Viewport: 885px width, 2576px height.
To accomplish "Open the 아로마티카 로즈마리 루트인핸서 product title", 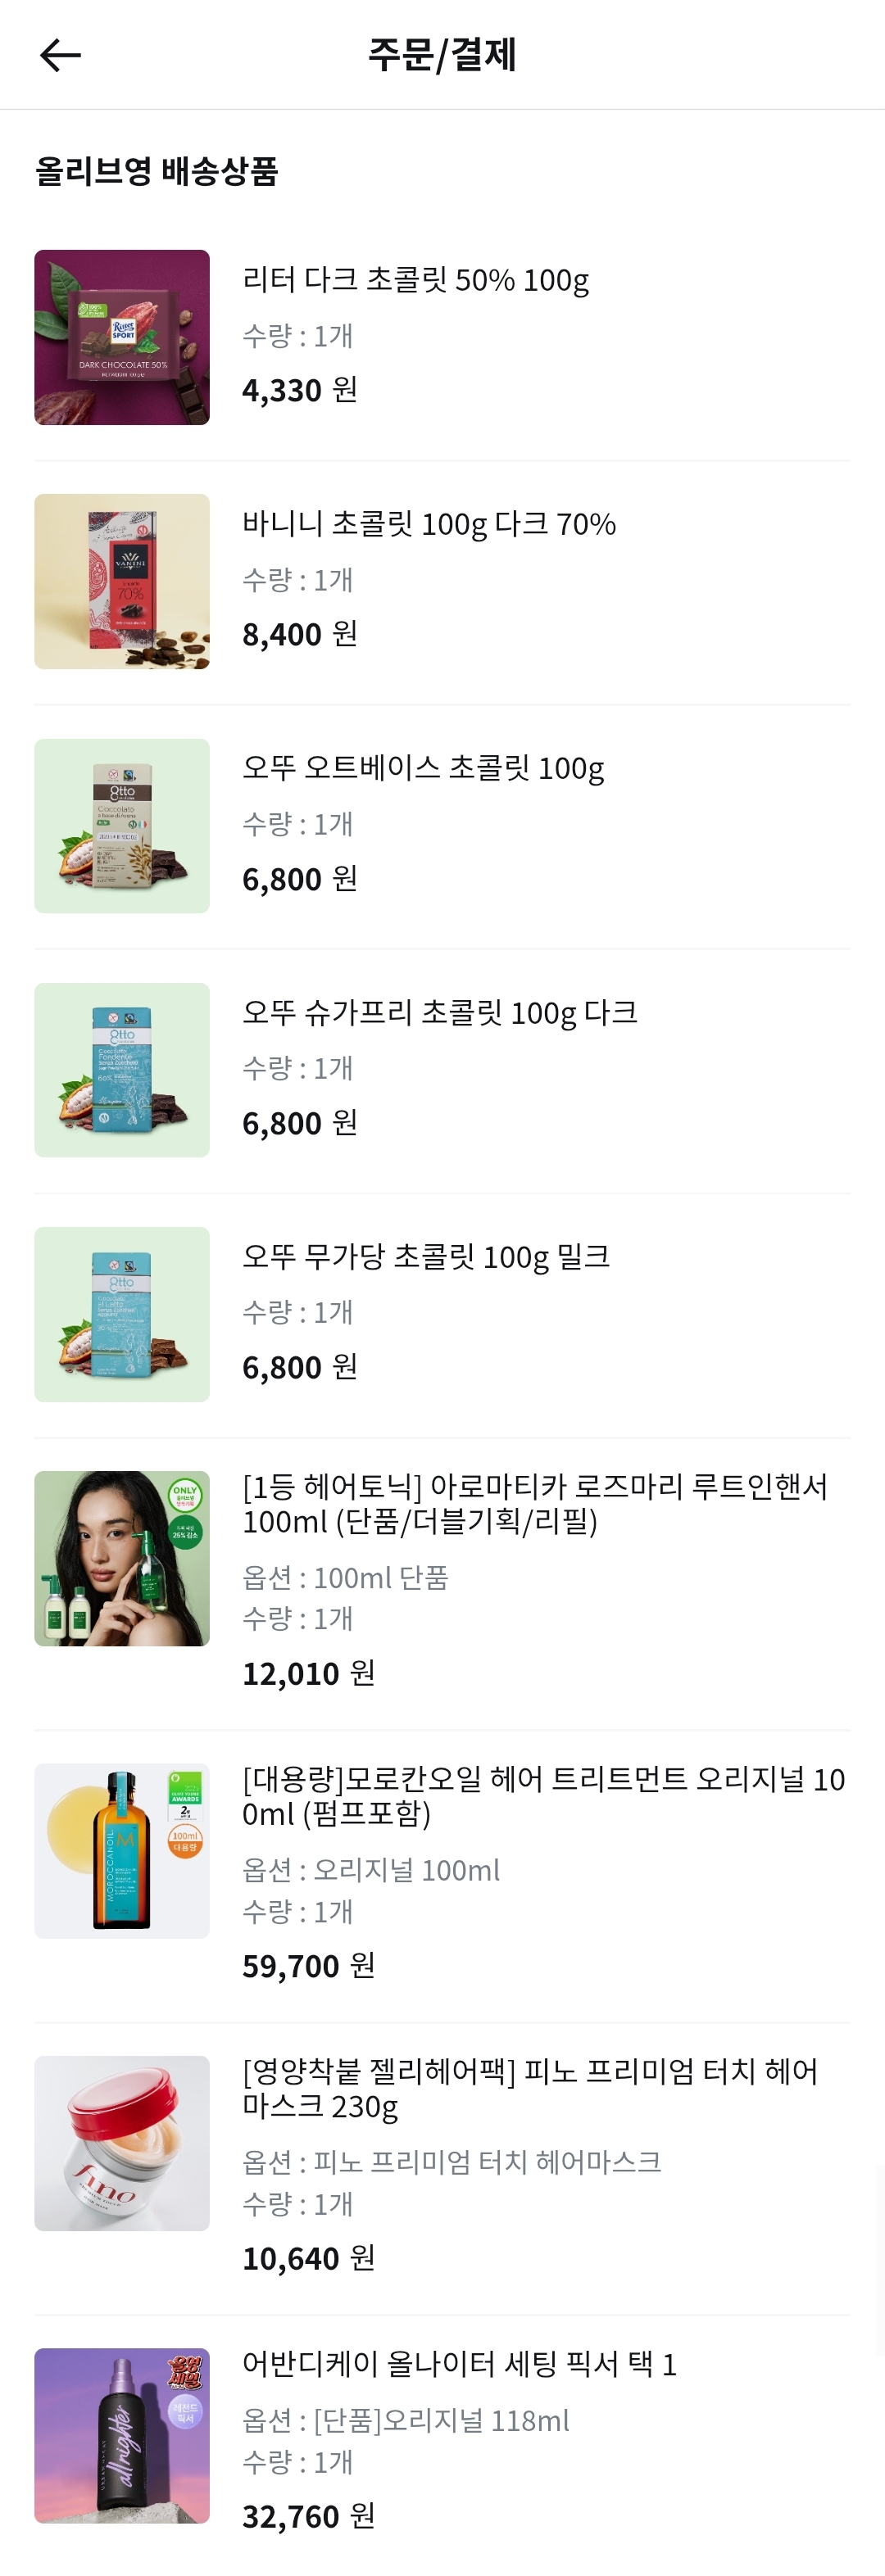I will point(535,1504).
